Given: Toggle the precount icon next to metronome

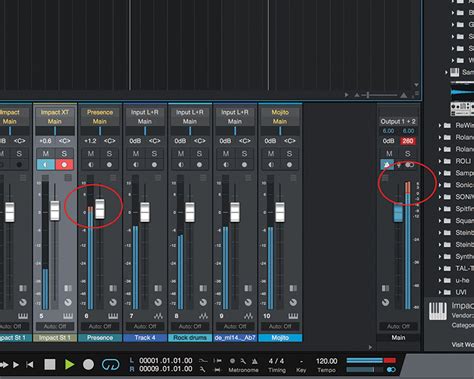Looking at the screenshot, I should tap(232, 361).
